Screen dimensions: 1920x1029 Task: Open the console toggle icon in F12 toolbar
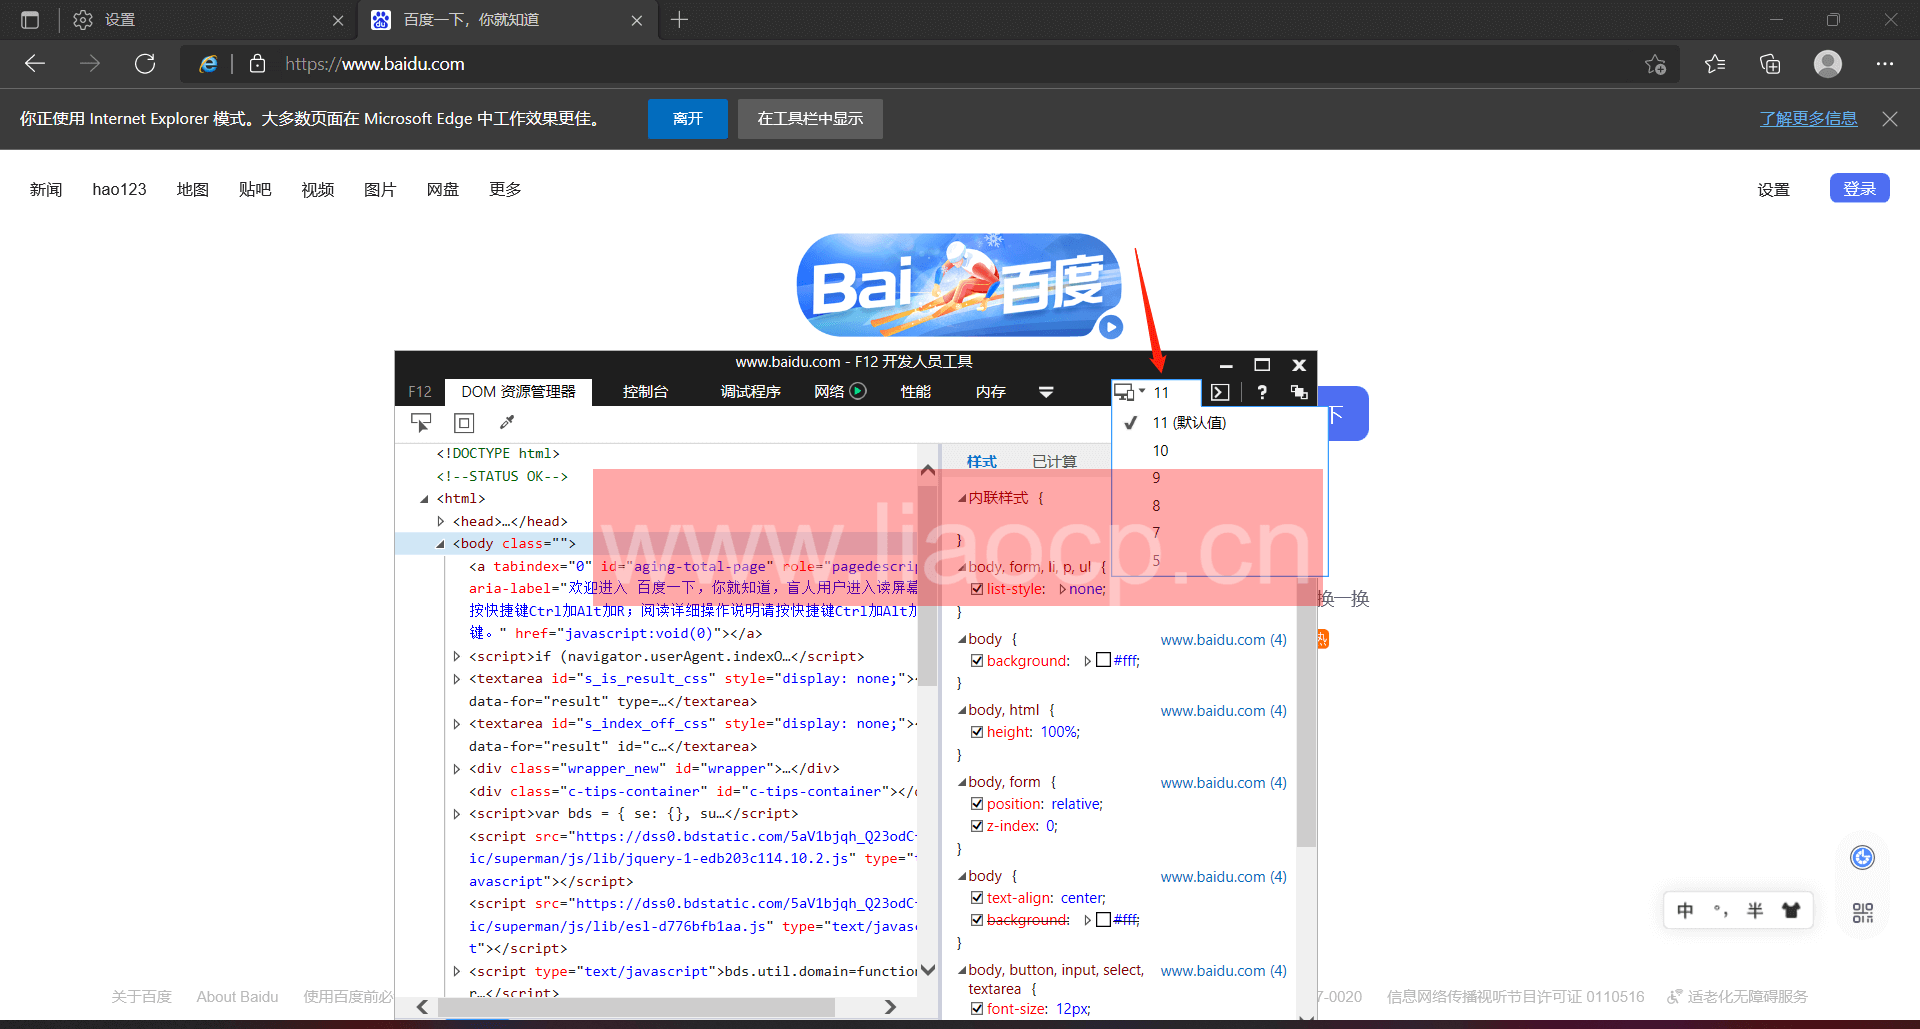point(1220,392)
